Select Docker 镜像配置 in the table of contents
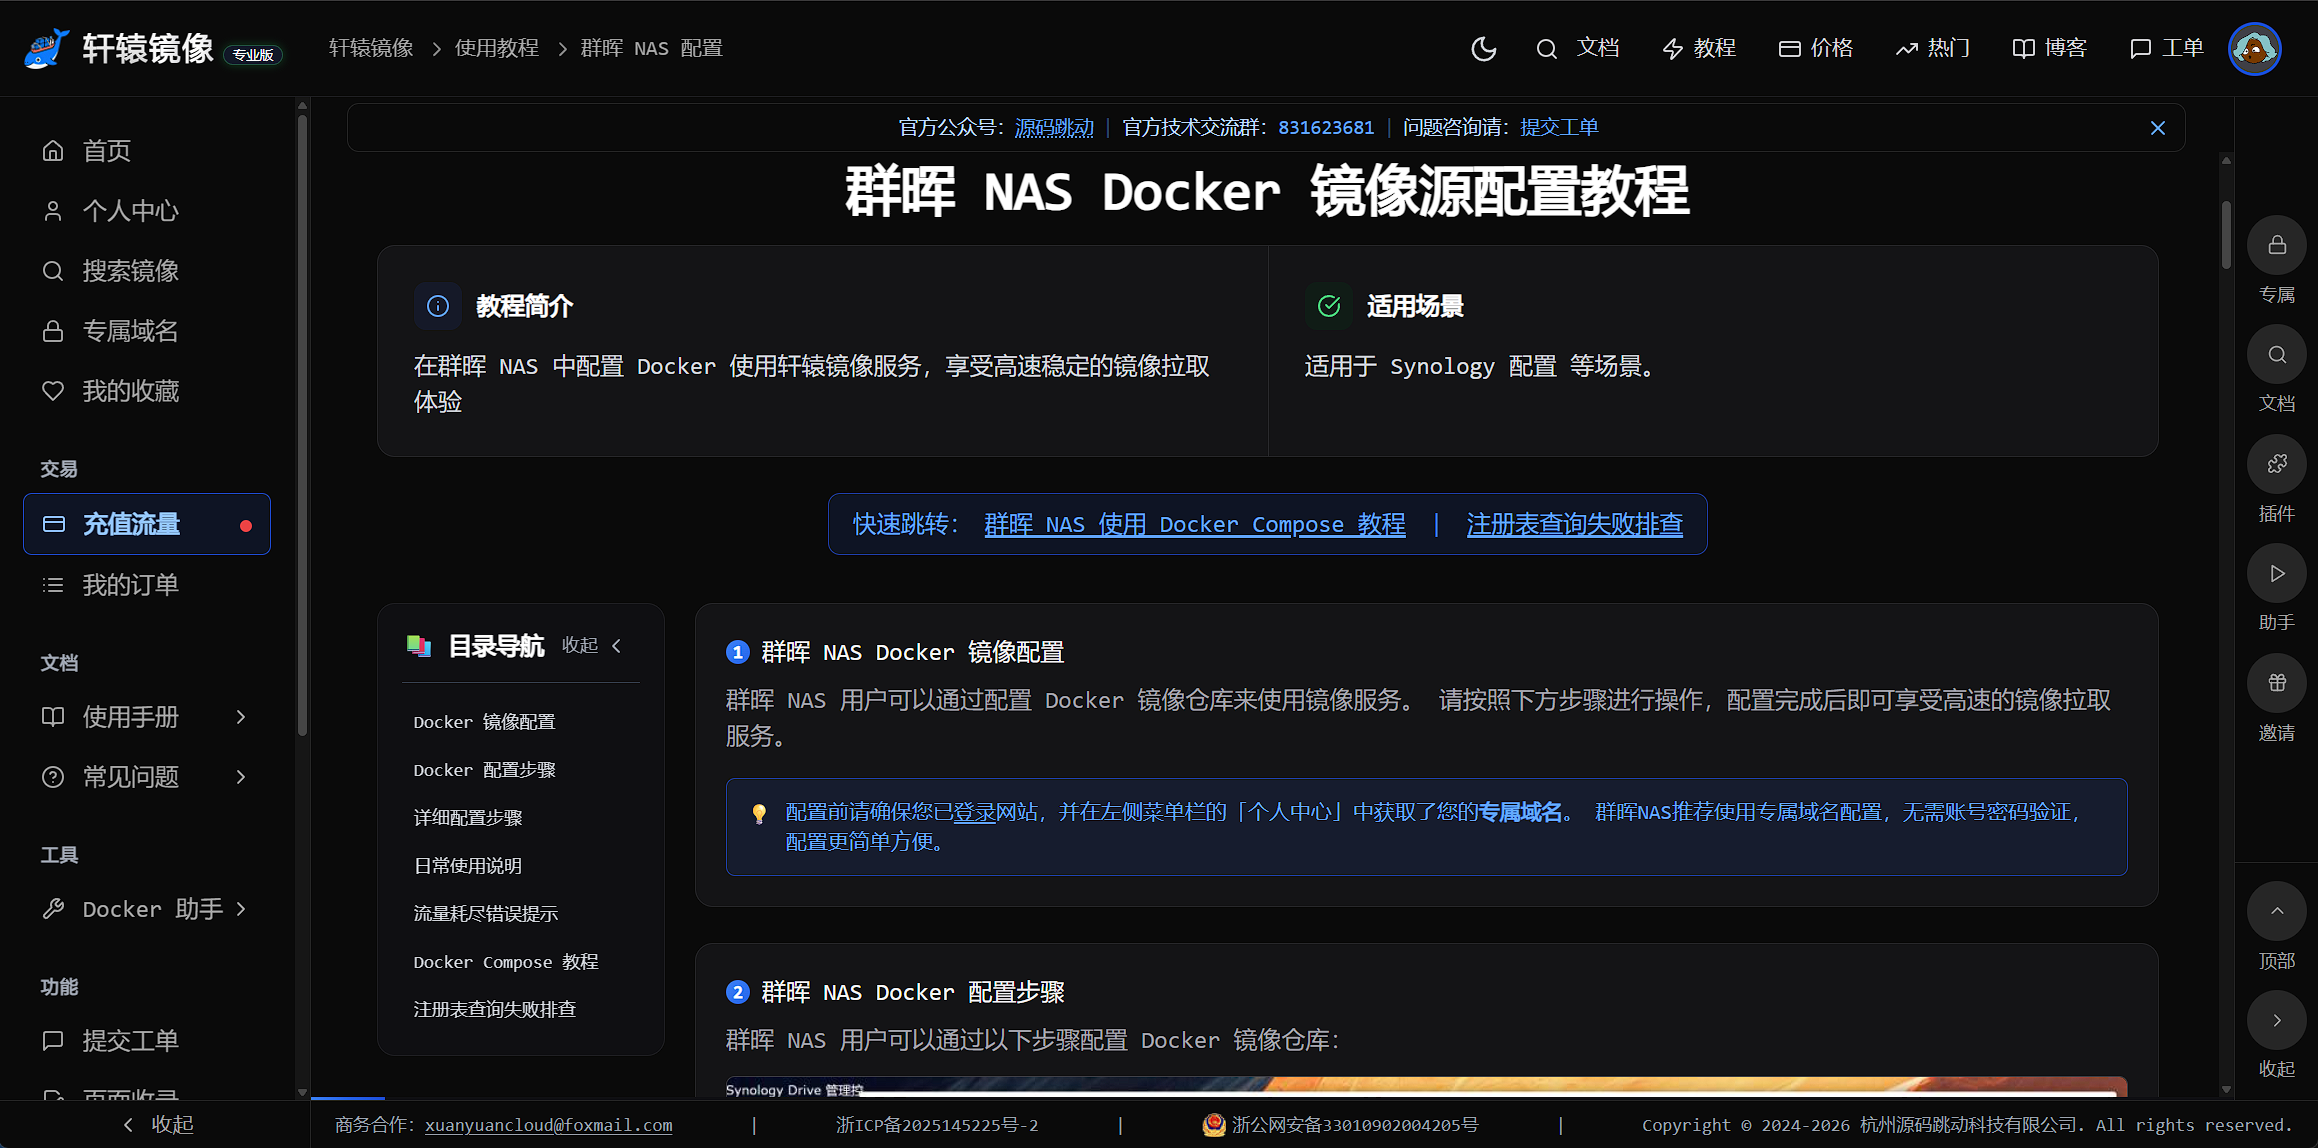The width and height of the screenshot is (2318, 1148). click(x=484, y=722)
